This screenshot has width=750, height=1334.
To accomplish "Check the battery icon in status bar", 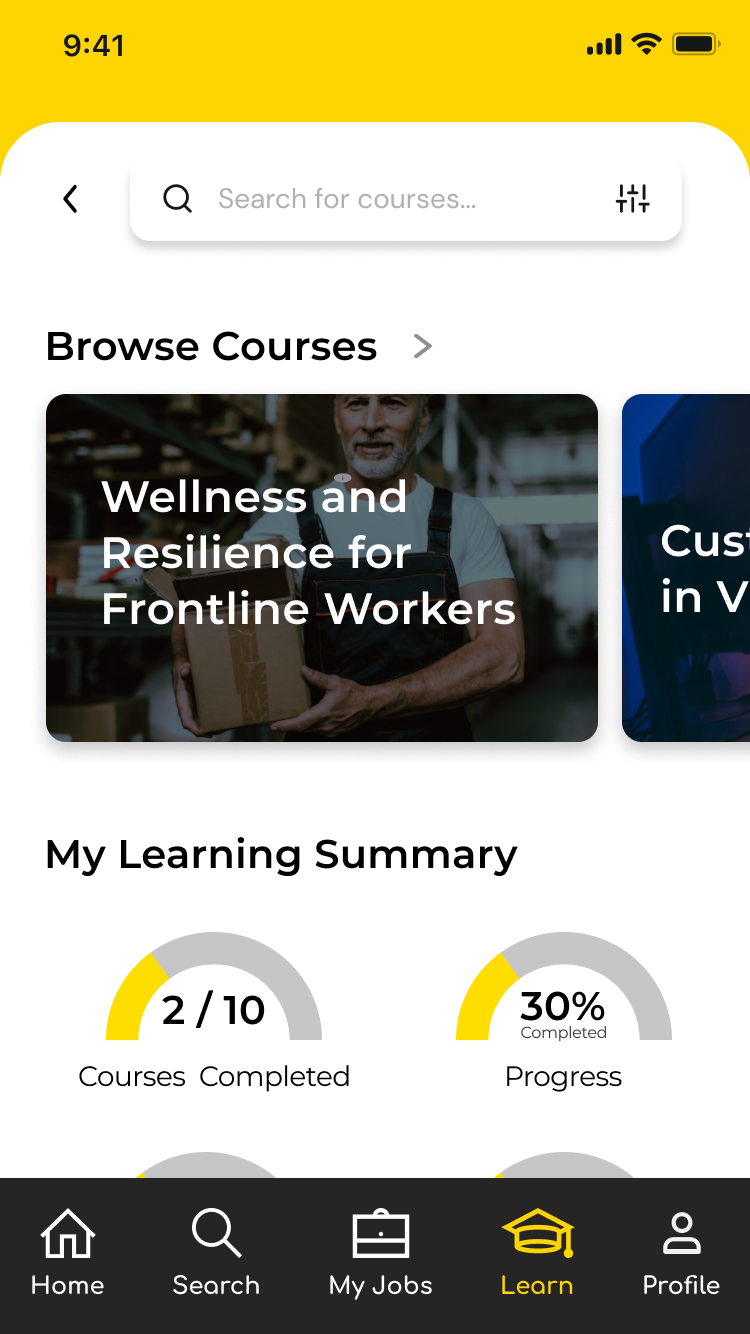I will pos(696,45).
